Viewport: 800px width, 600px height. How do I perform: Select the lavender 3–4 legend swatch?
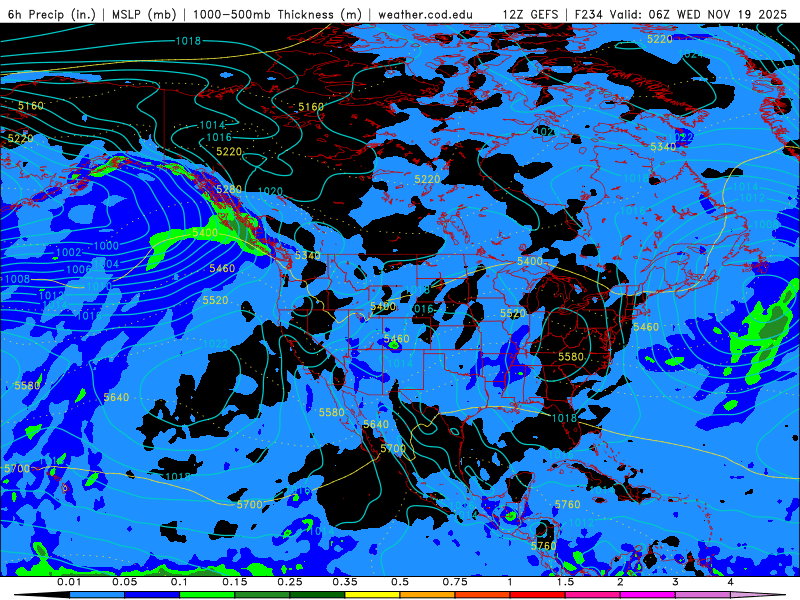pos(703,595)
